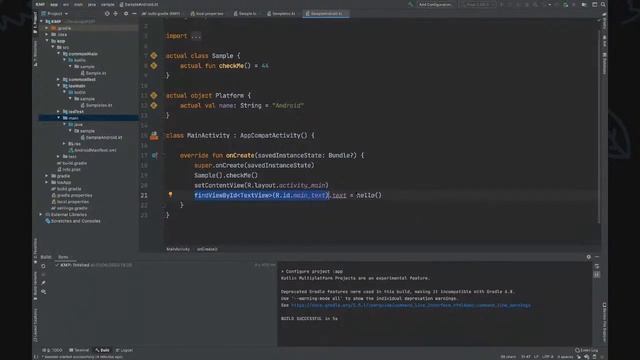The width and height of the screenshot is (640, 360).
Task: Click the magnifier icon in Build panel sidebar
Action: [43, 291]
